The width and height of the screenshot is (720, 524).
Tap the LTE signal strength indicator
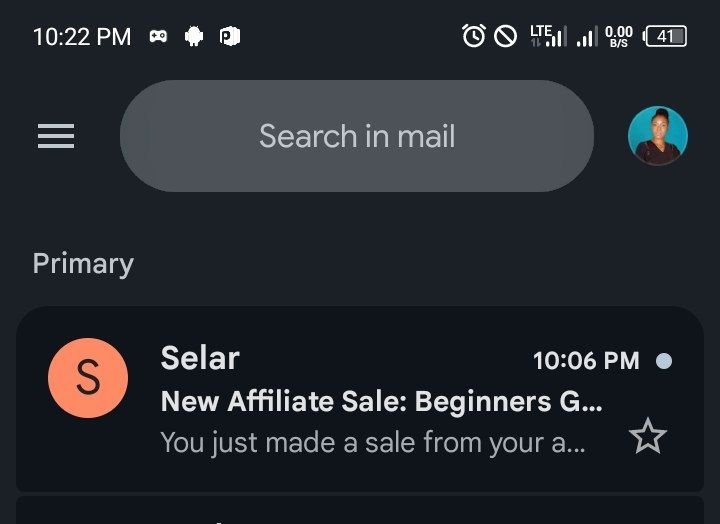point(548,36)
